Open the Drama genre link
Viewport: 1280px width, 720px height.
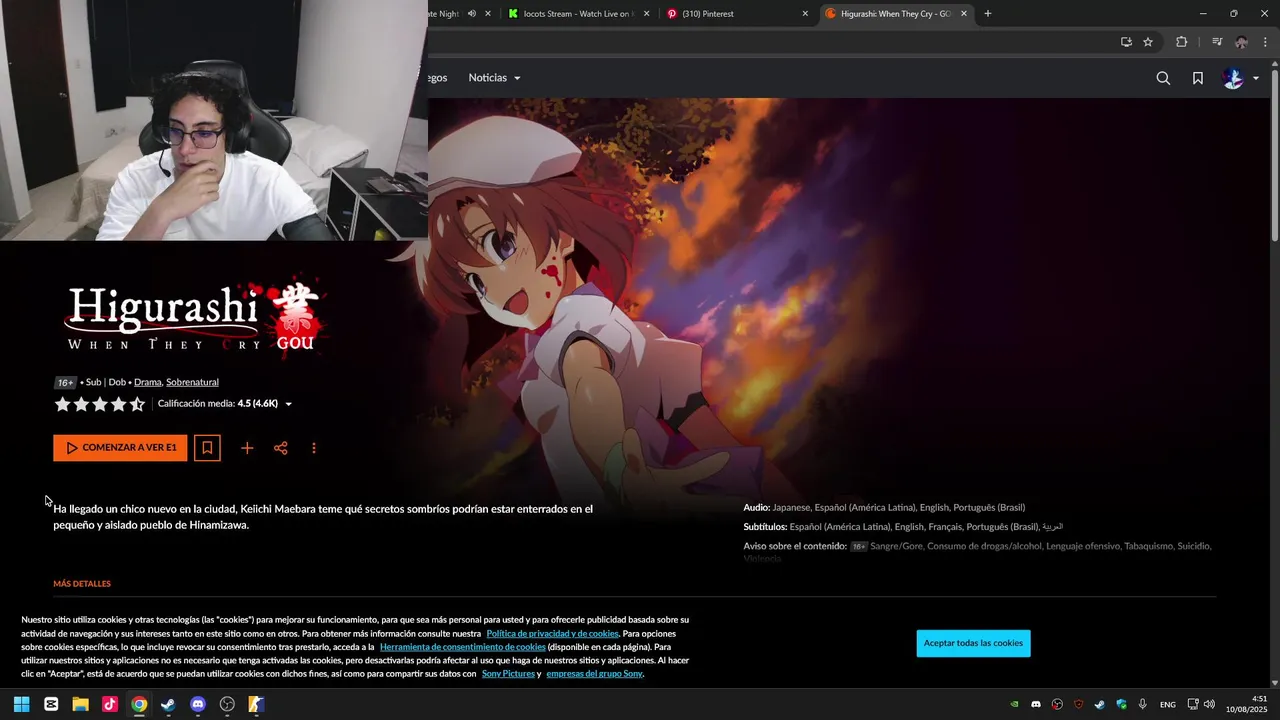[147, 382]
